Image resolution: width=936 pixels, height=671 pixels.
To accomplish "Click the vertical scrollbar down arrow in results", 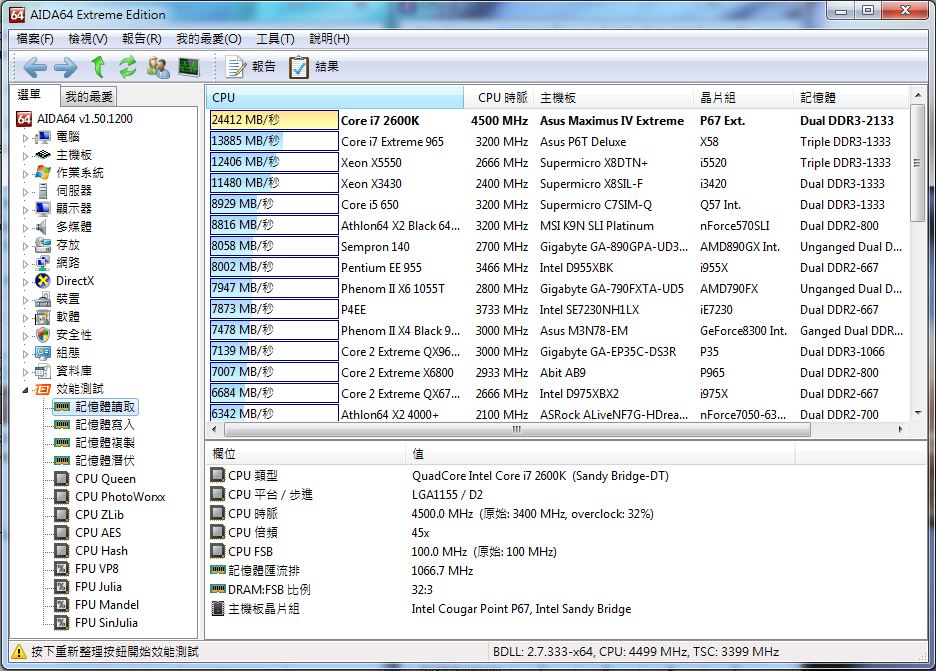I will tap(918, 413).
